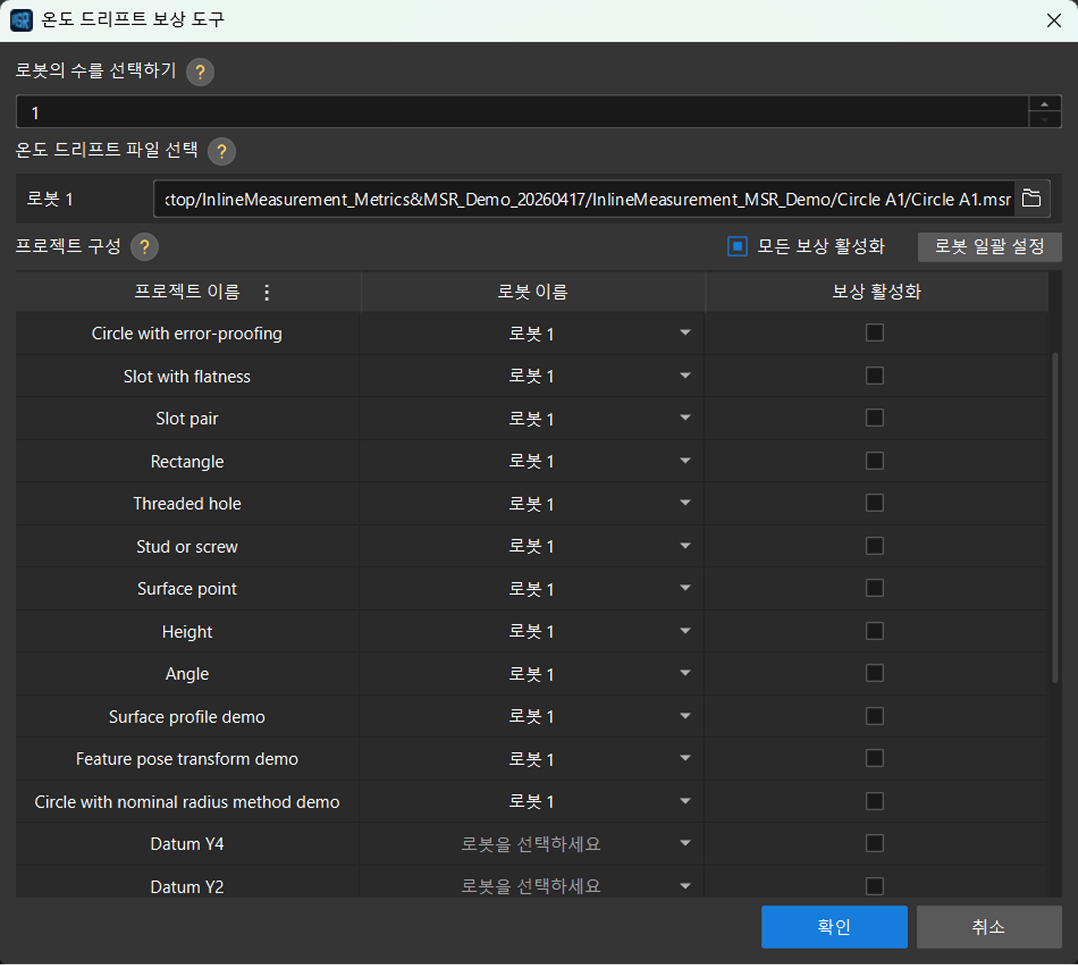Open 프로젝트 이름 column options menu
This screenshot has height=965, width=1078.
[x=267, y=292]
